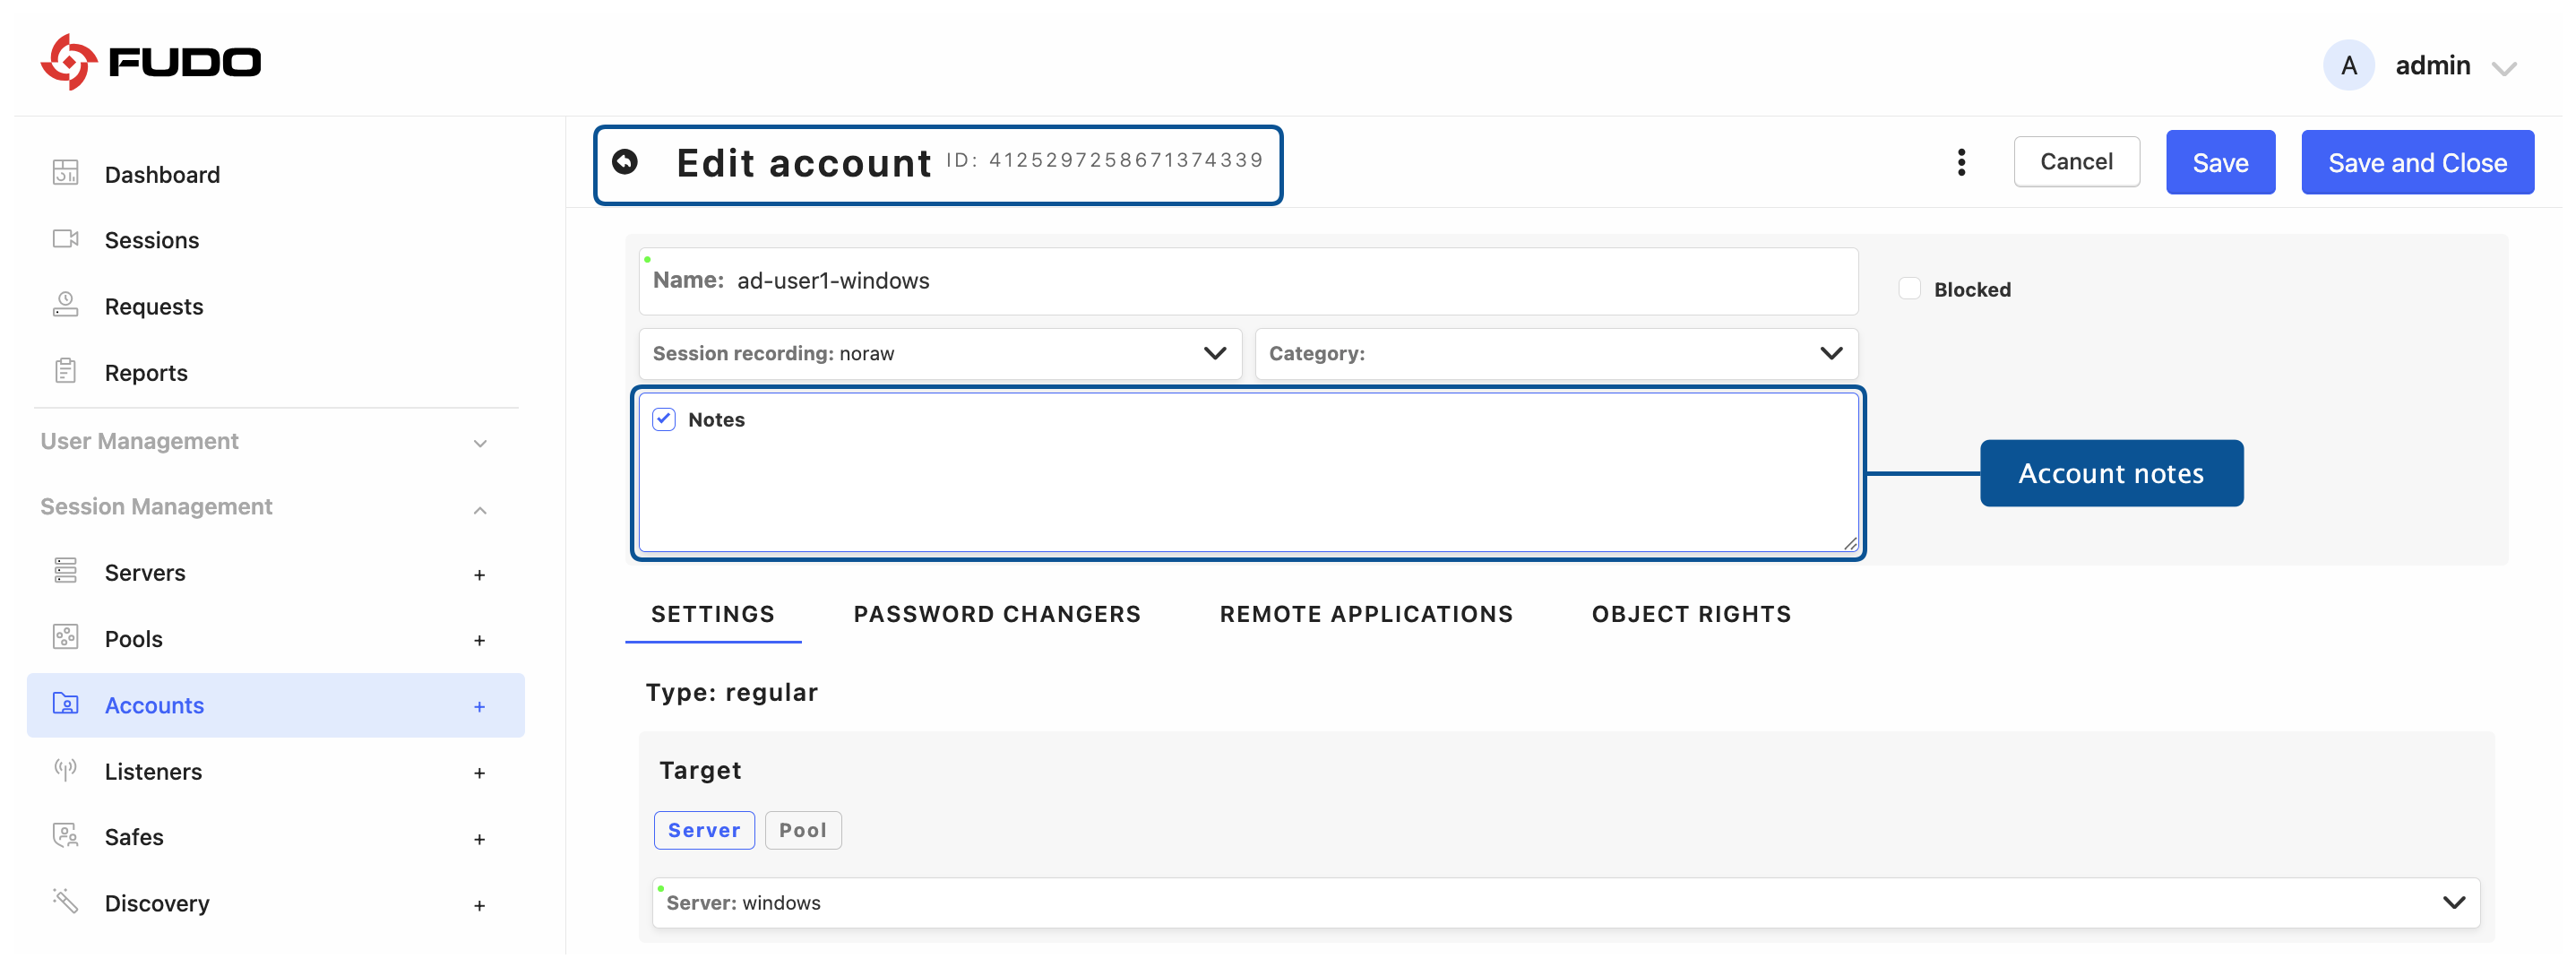Click the Listeners antenna icon
Image resolution: width=2576 pixels, height=976 pixels.
pyautogui.click(x=66, y=770)
